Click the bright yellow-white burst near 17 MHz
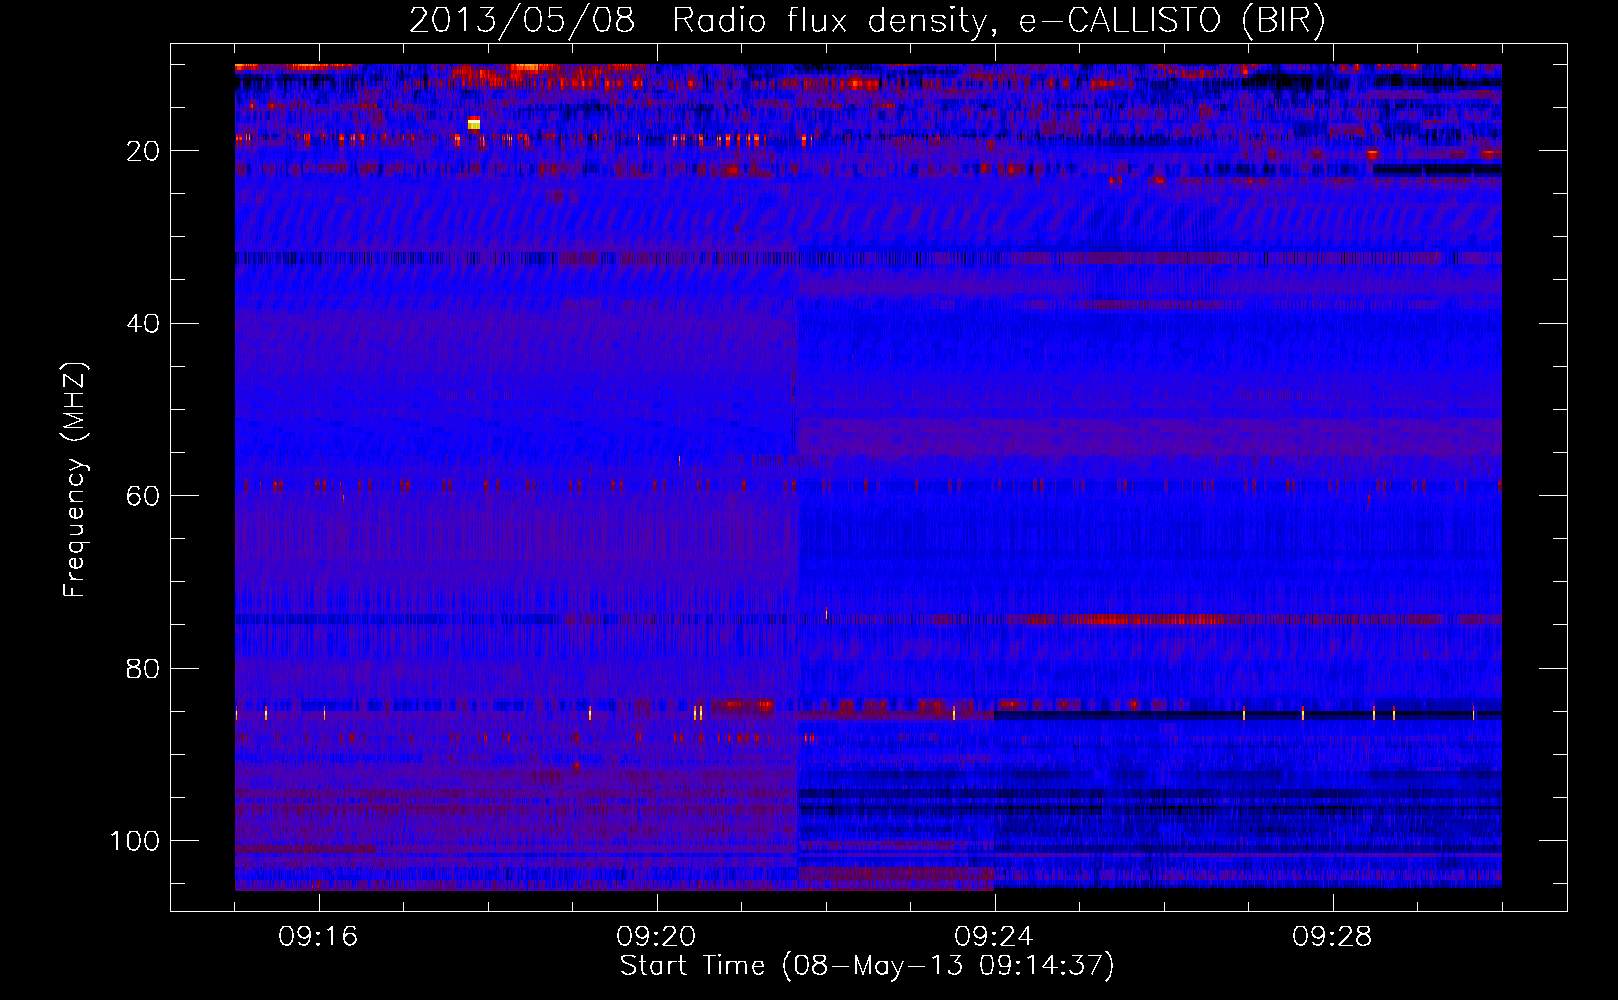This screenshot has width=1618, height=1000. (x=474, y=123)
